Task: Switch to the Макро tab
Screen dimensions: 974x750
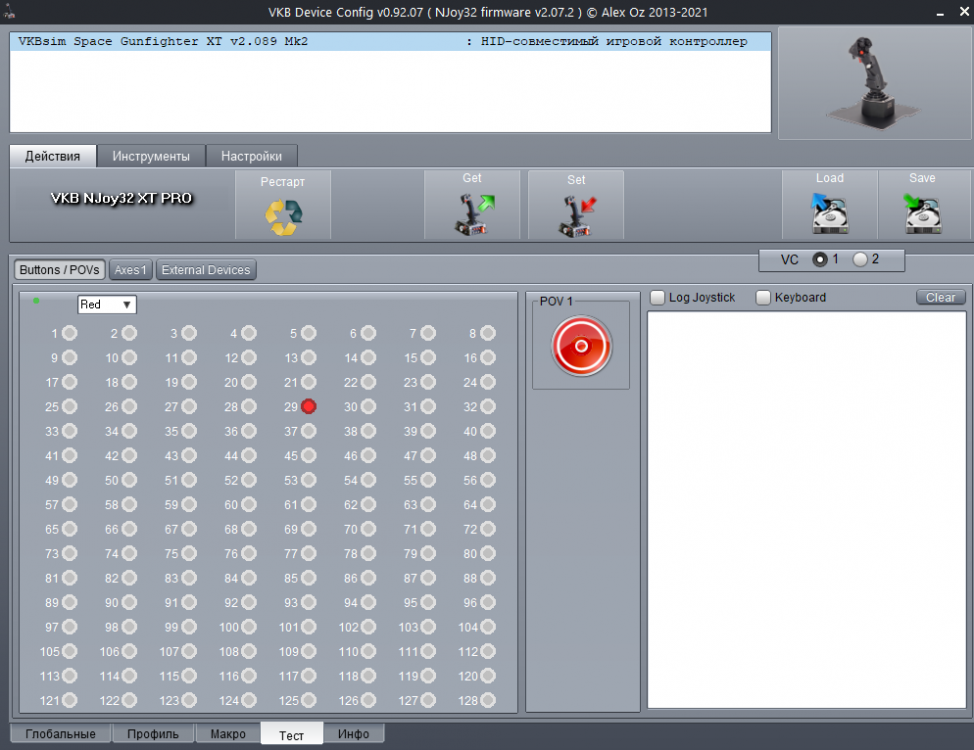Action: point(227,733)
